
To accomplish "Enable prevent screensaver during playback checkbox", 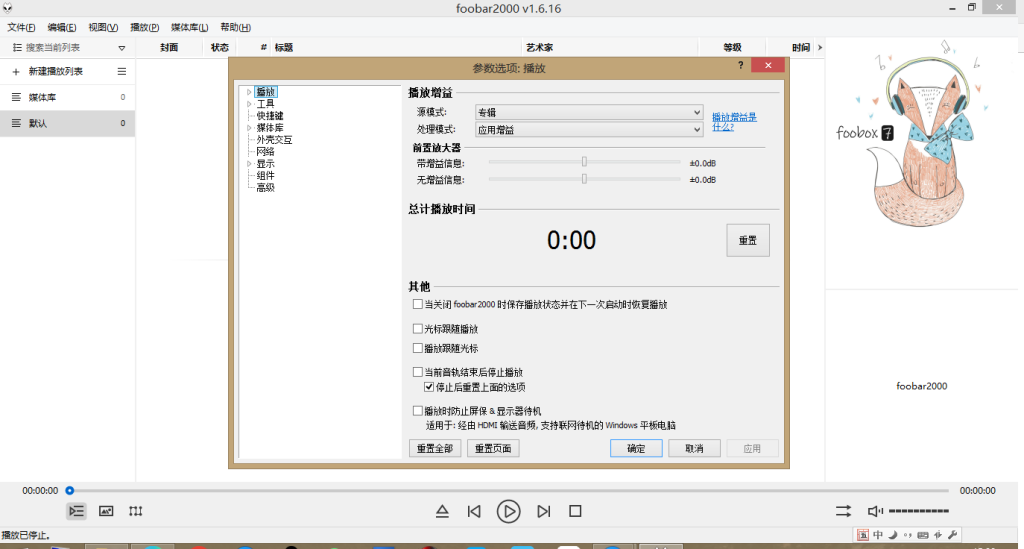I will click(417, 411).
